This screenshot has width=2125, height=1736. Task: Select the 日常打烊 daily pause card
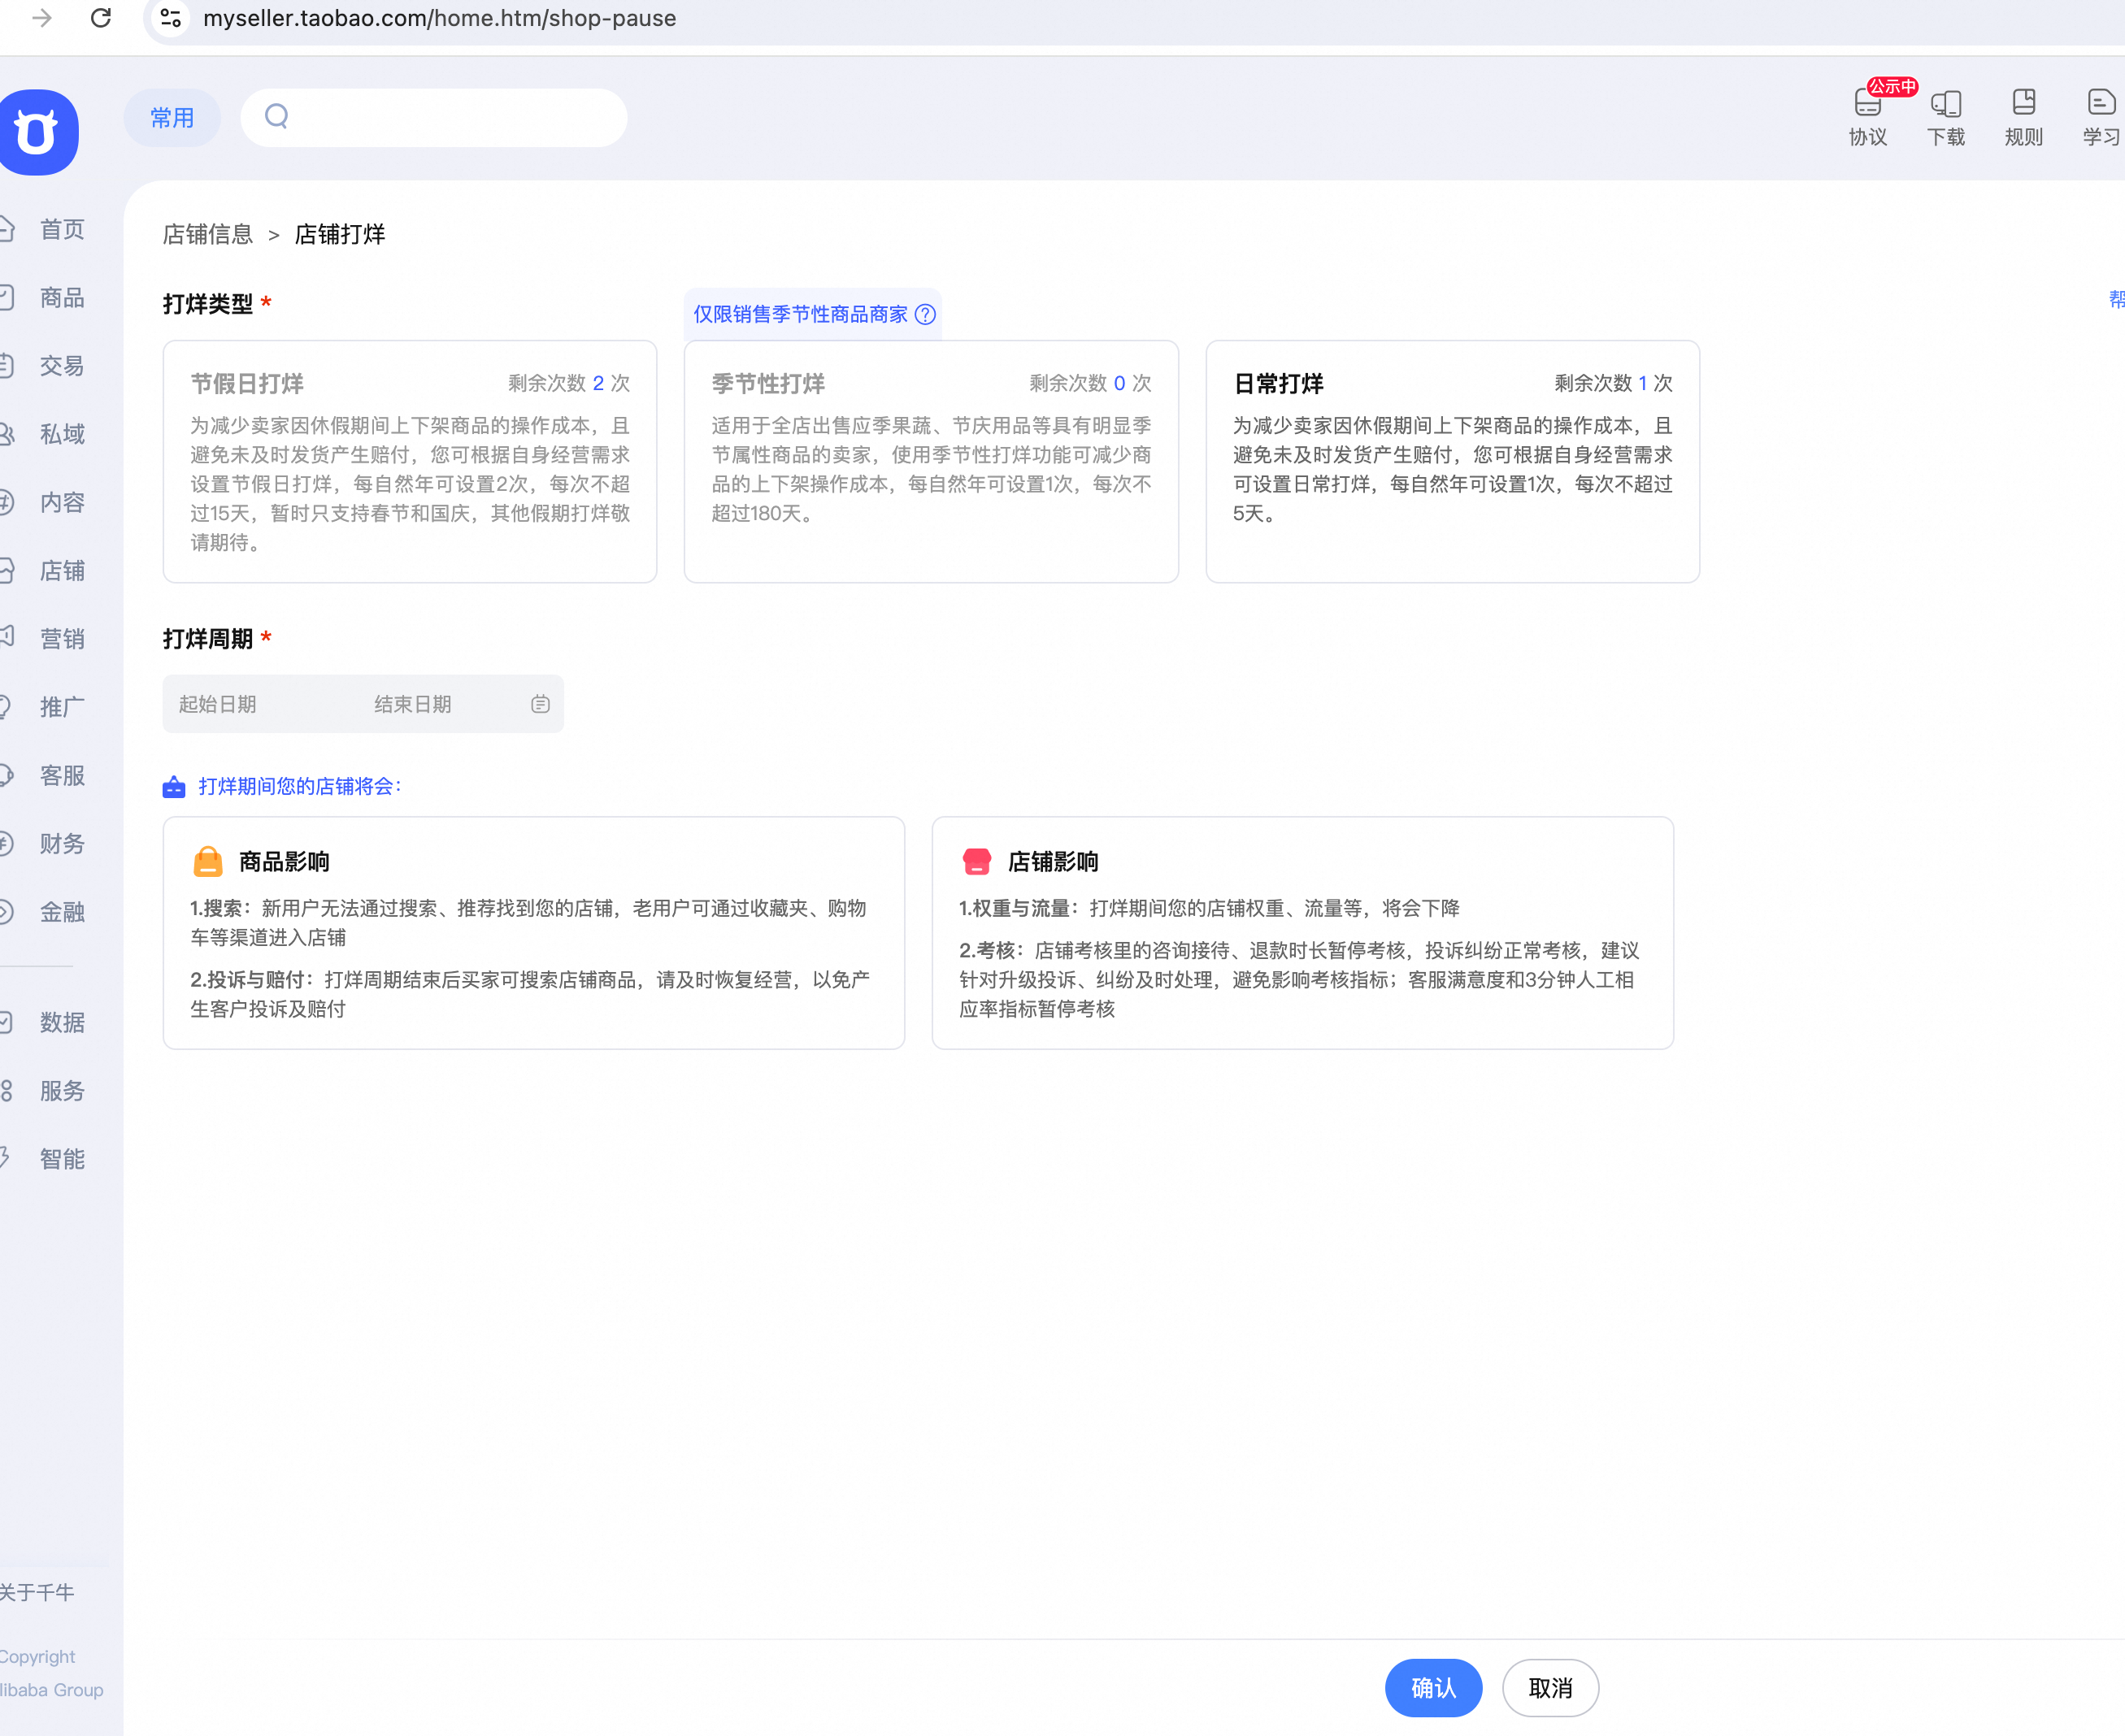click(1451, 462)
